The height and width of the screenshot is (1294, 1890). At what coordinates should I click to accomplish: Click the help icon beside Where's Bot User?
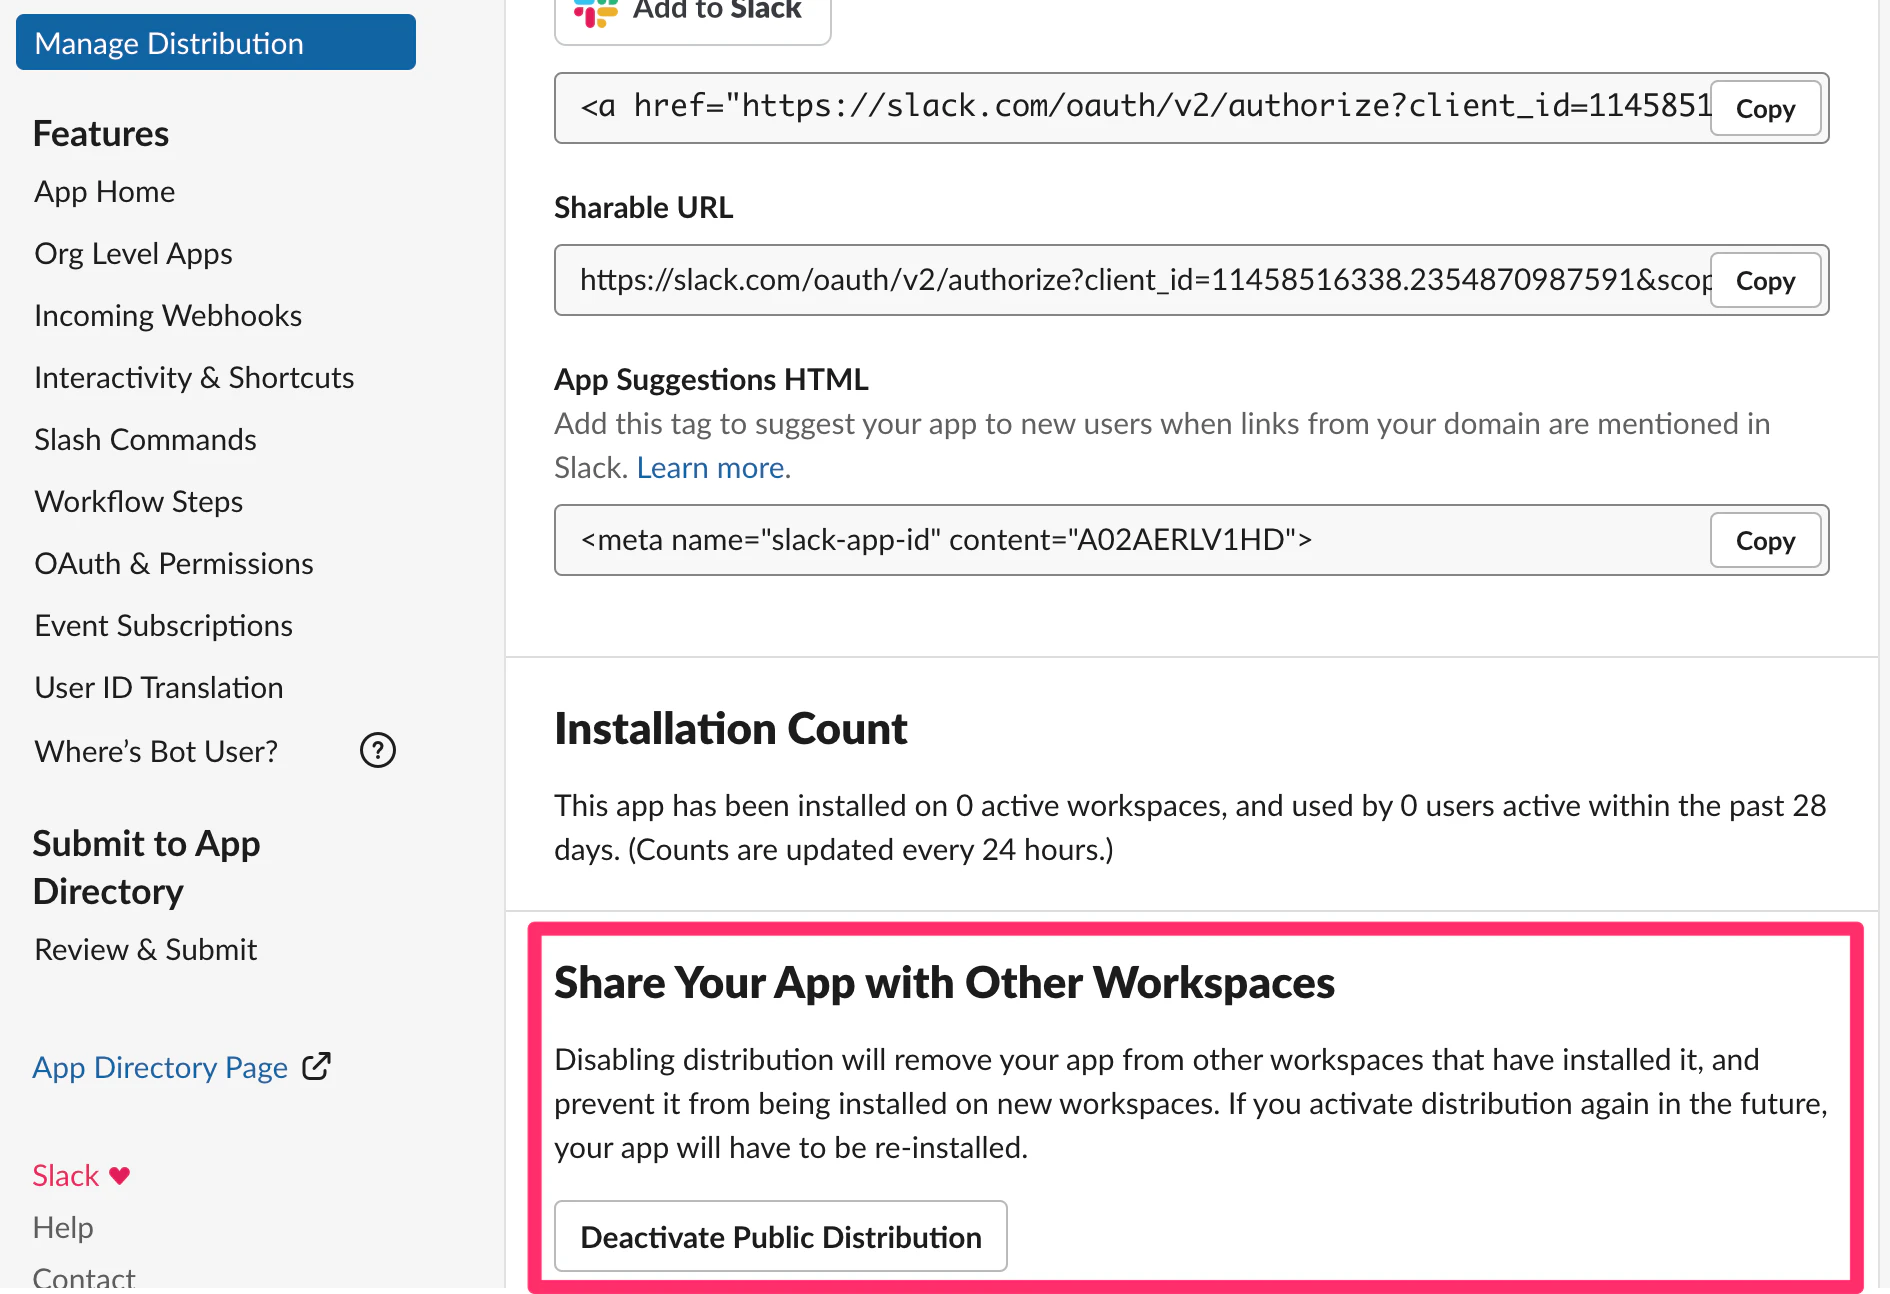[378, 750]
